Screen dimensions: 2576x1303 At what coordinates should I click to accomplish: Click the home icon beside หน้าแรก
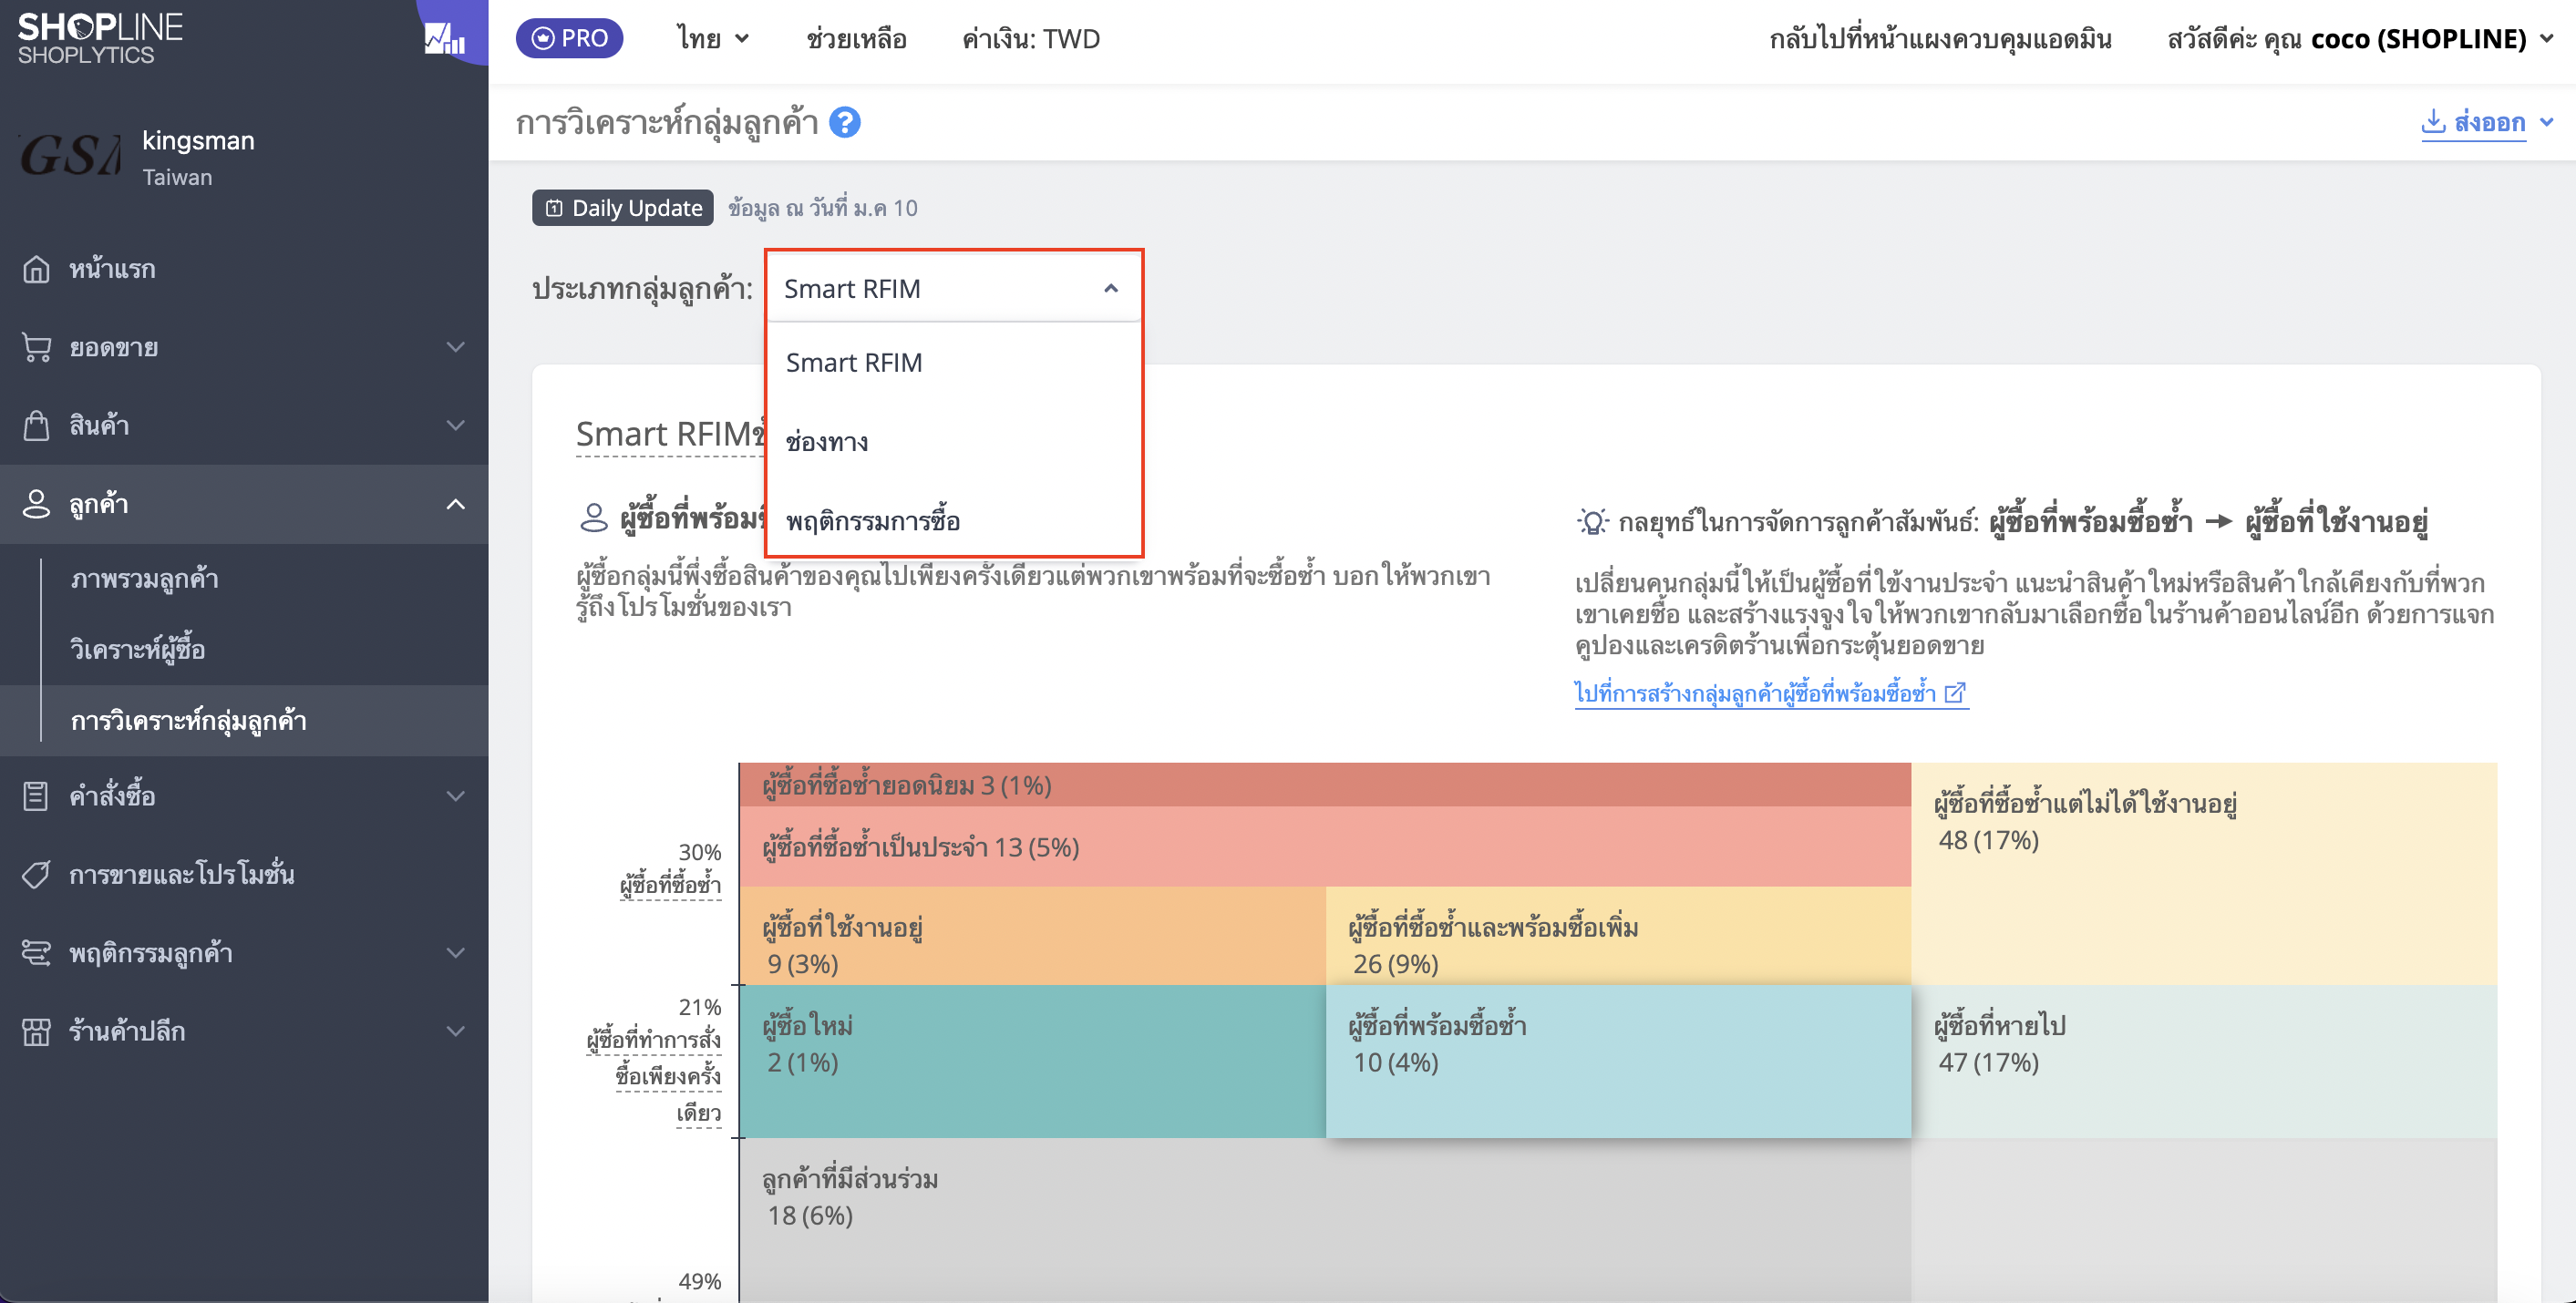coord(36,269)
